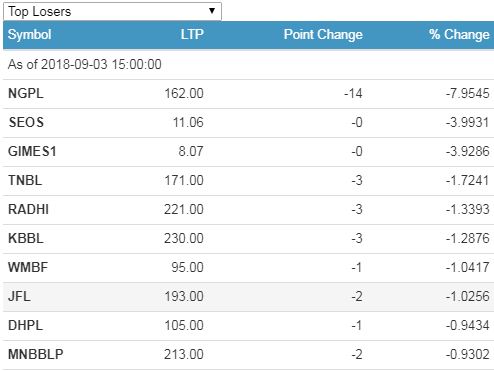Click the highlighted JFL row symbol
The width and height of the screenshot is (494, 371).
(x=19, y=296)
